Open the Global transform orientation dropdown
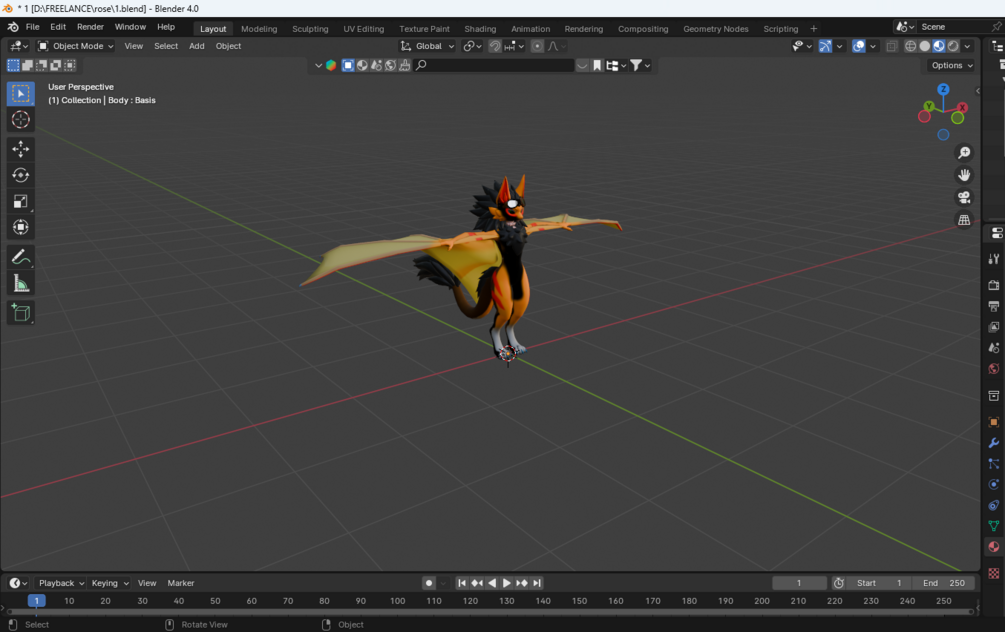Screen dimensions: 1005x632 tap(427, 46)
